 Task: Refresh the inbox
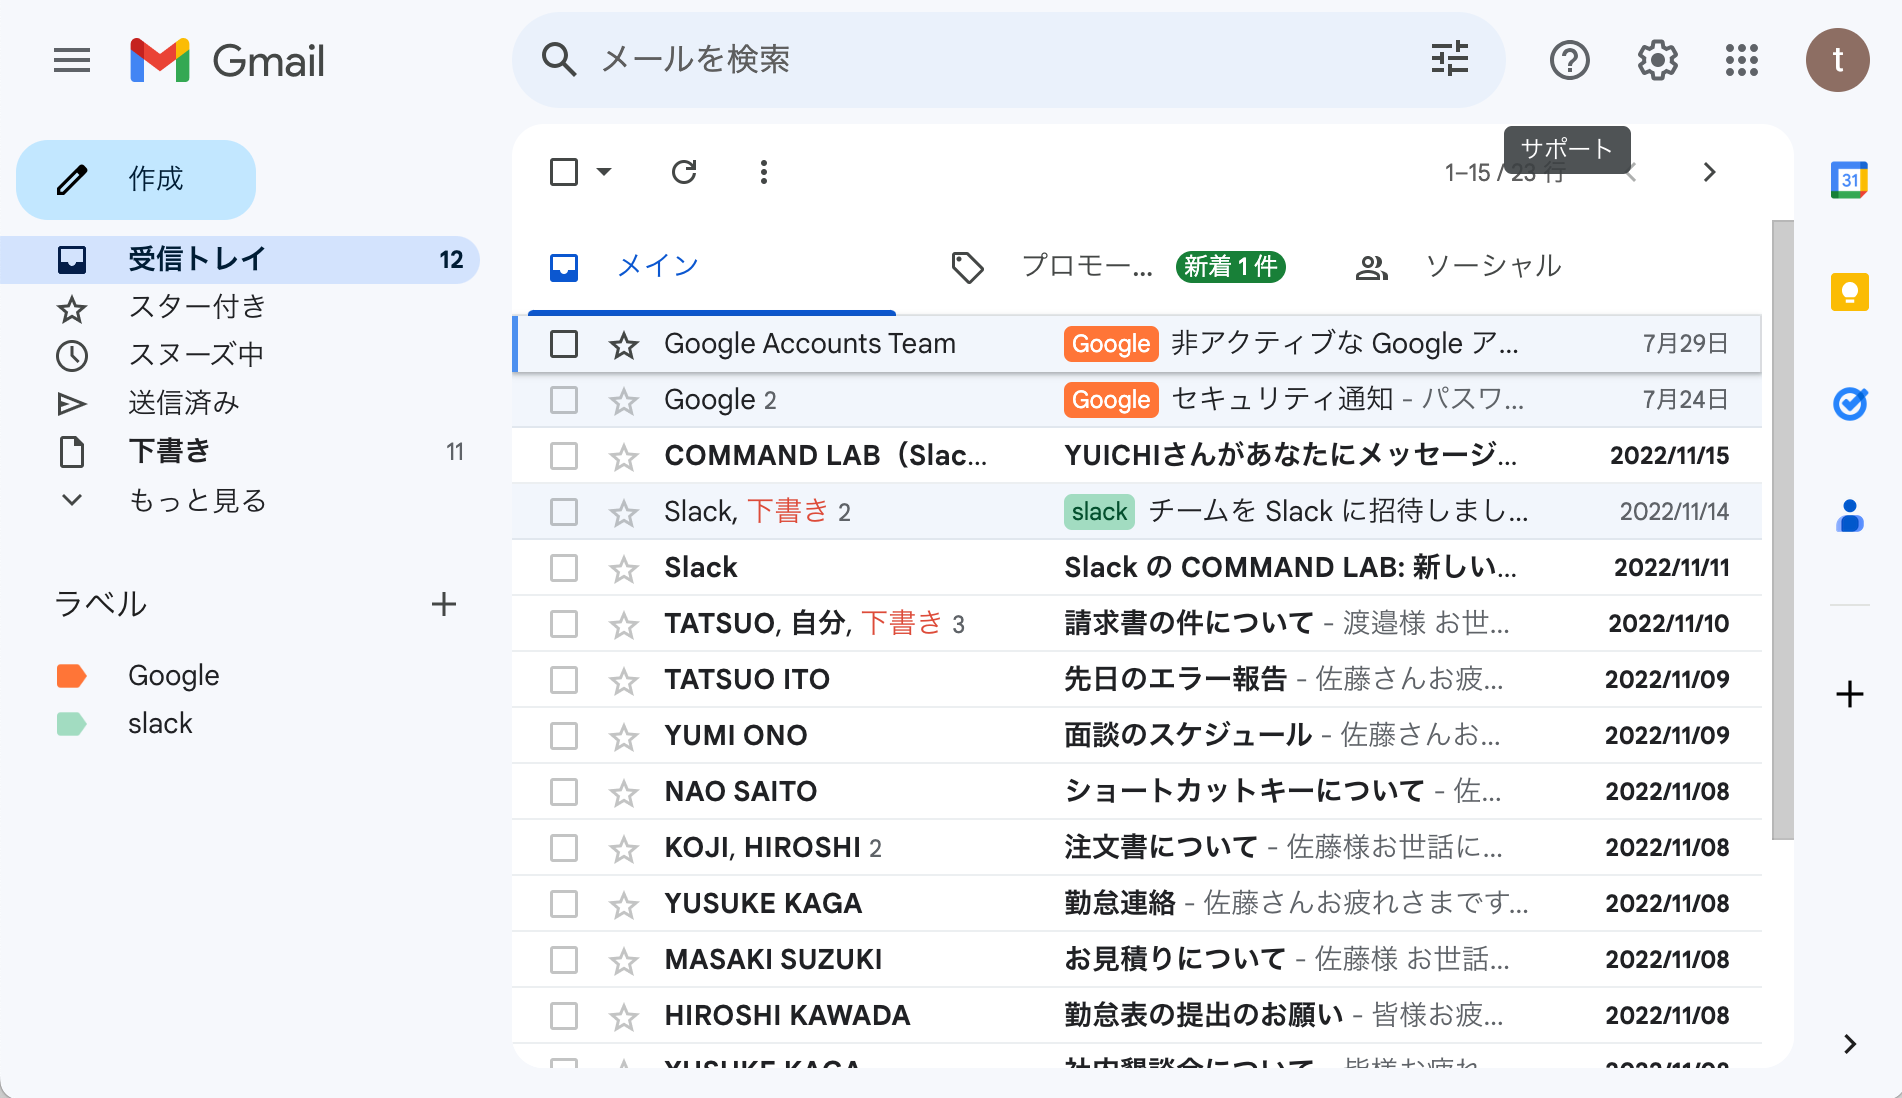click(684, 172)
